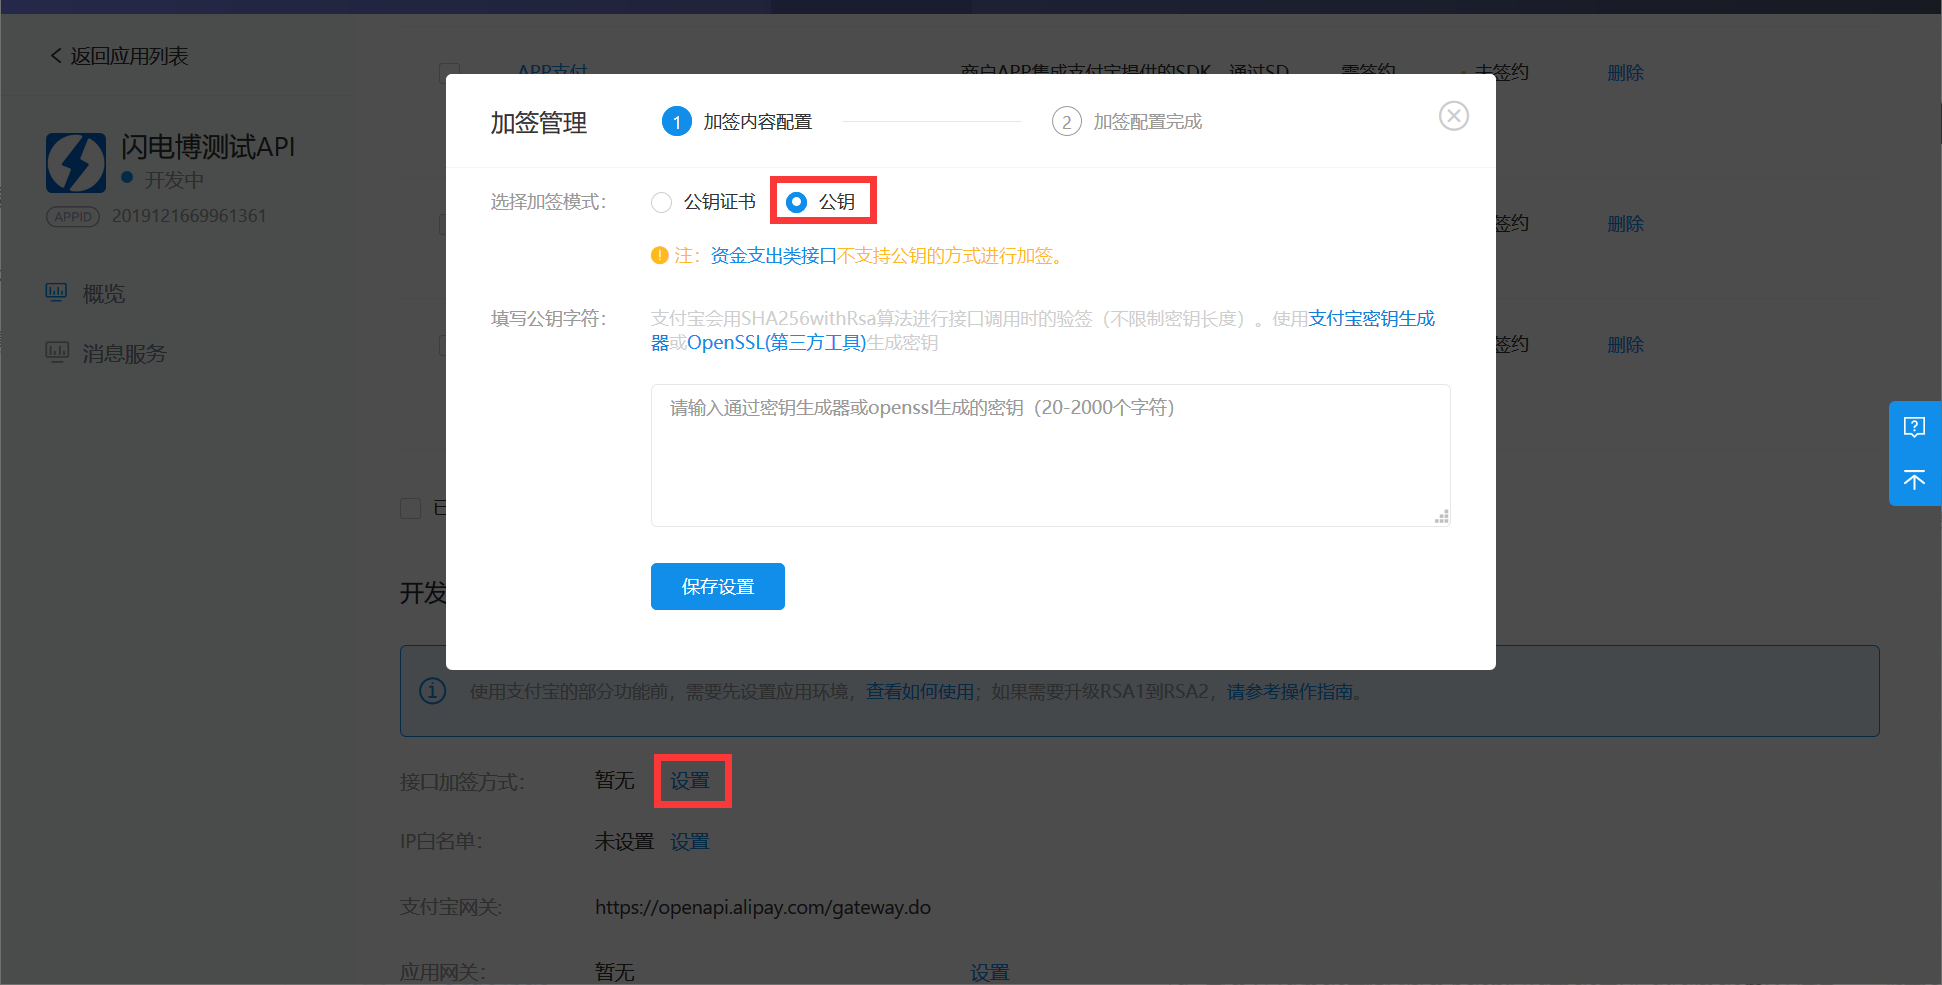Click 设置 for IP白名单
Image resolution: width=1942 pixels, height=985 pixels.
pos(689,841)
